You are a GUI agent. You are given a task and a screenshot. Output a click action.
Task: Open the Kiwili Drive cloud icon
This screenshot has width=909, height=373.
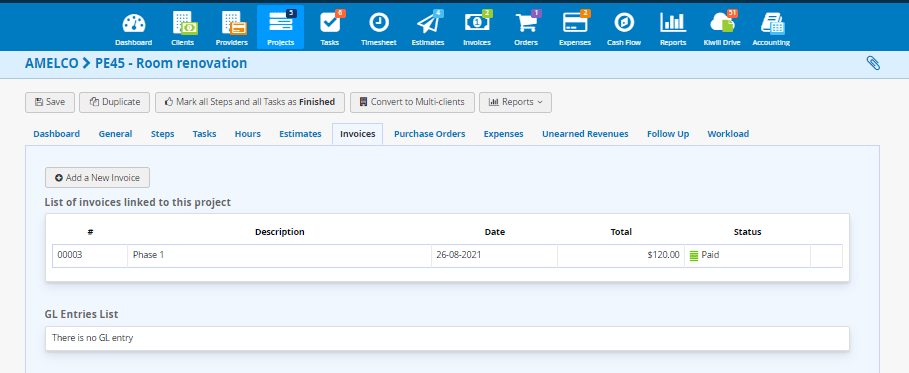[x=722, y=23]
